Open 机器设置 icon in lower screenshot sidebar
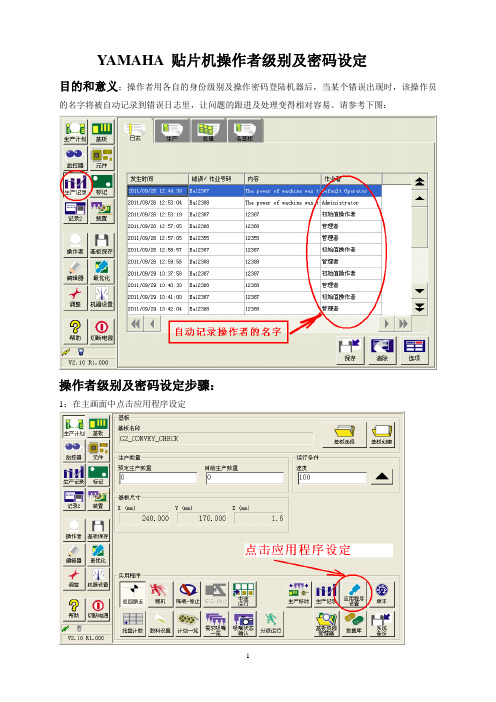The width and height of the screenshot is (496, 702). 98,578
